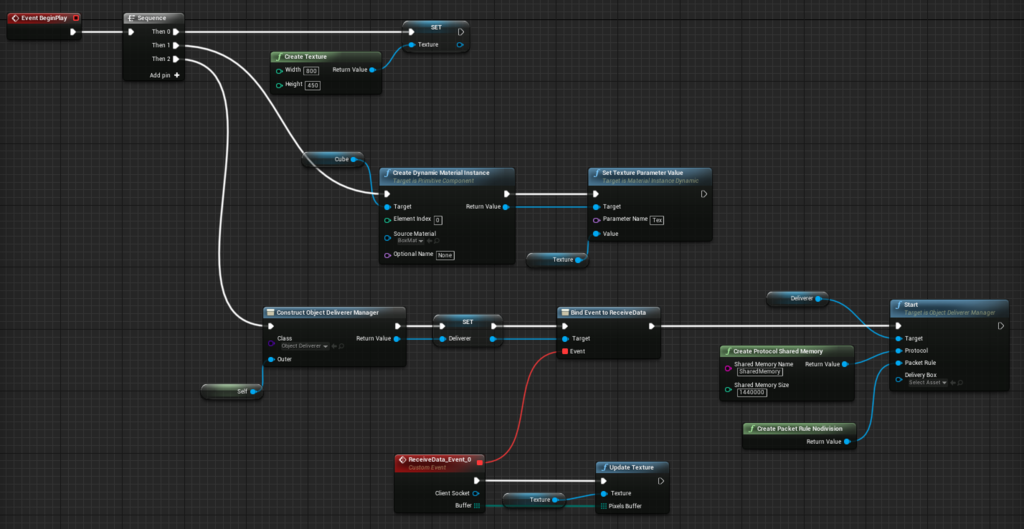Click the Value pin on Set Texture Parameter Value
This screenshot has width=1024, height=529.
point(596,234)
